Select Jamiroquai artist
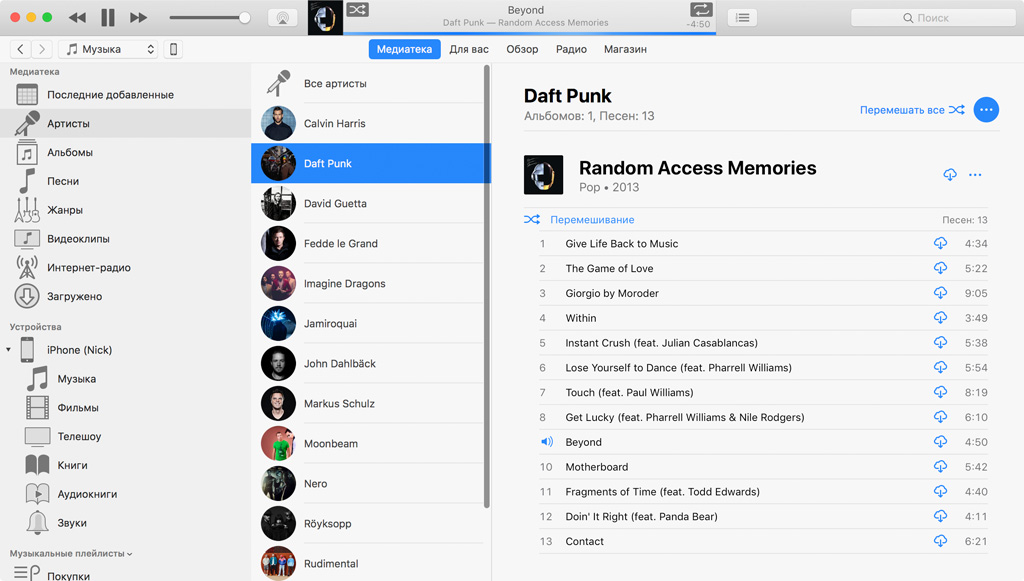 (x=368, y=323)
